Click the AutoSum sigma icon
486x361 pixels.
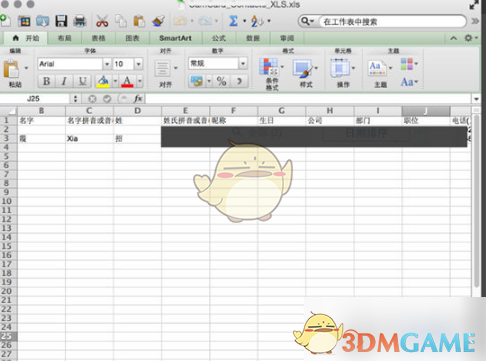click(x=233, y=21)
